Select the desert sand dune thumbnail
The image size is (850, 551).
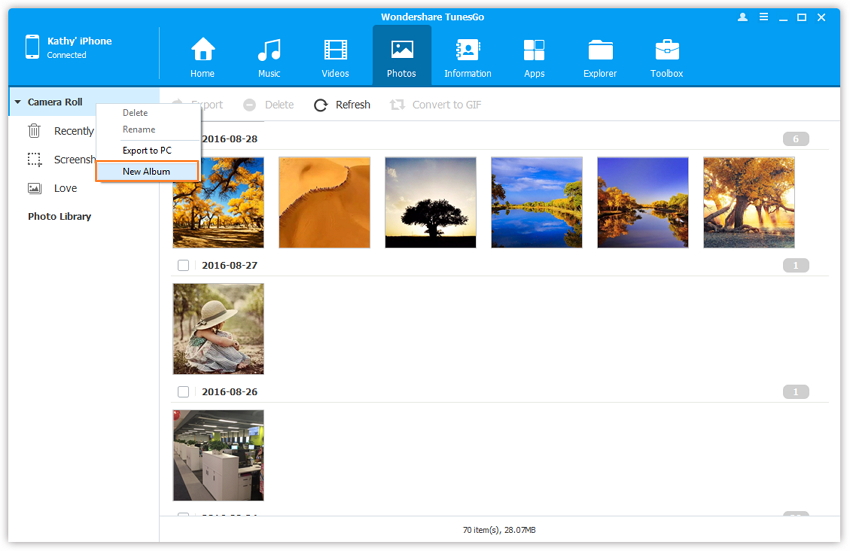point(324,202)
